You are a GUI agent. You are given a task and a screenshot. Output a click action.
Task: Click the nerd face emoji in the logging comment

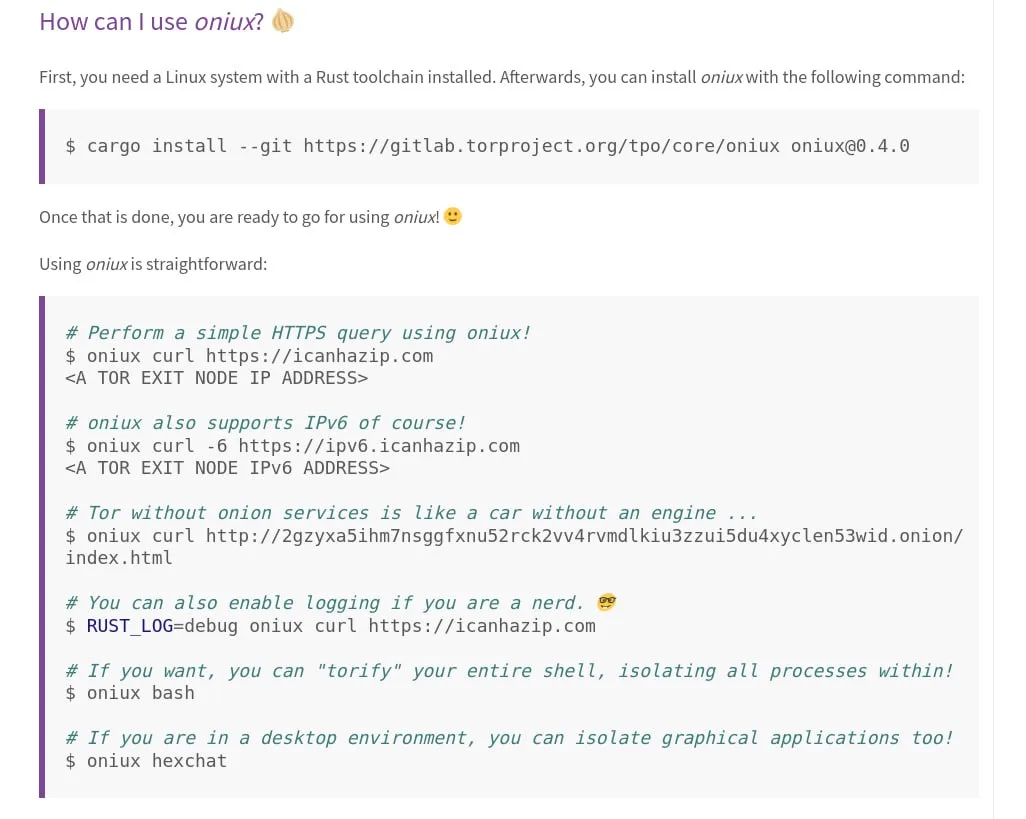pos(606,603)
